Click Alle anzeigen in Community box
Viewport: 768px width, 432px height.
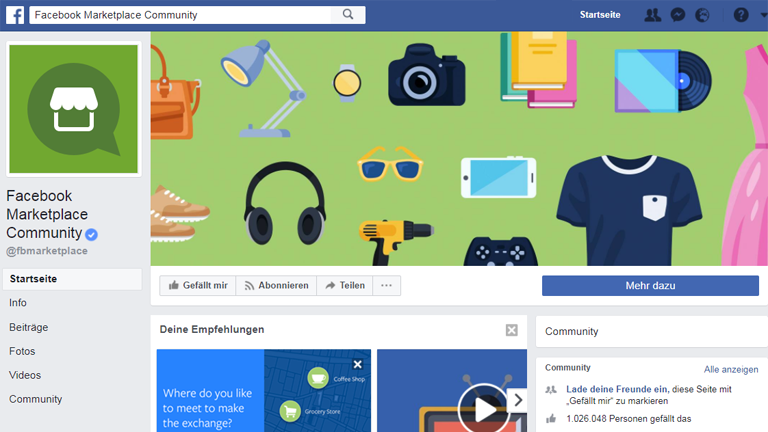(731, 369)
